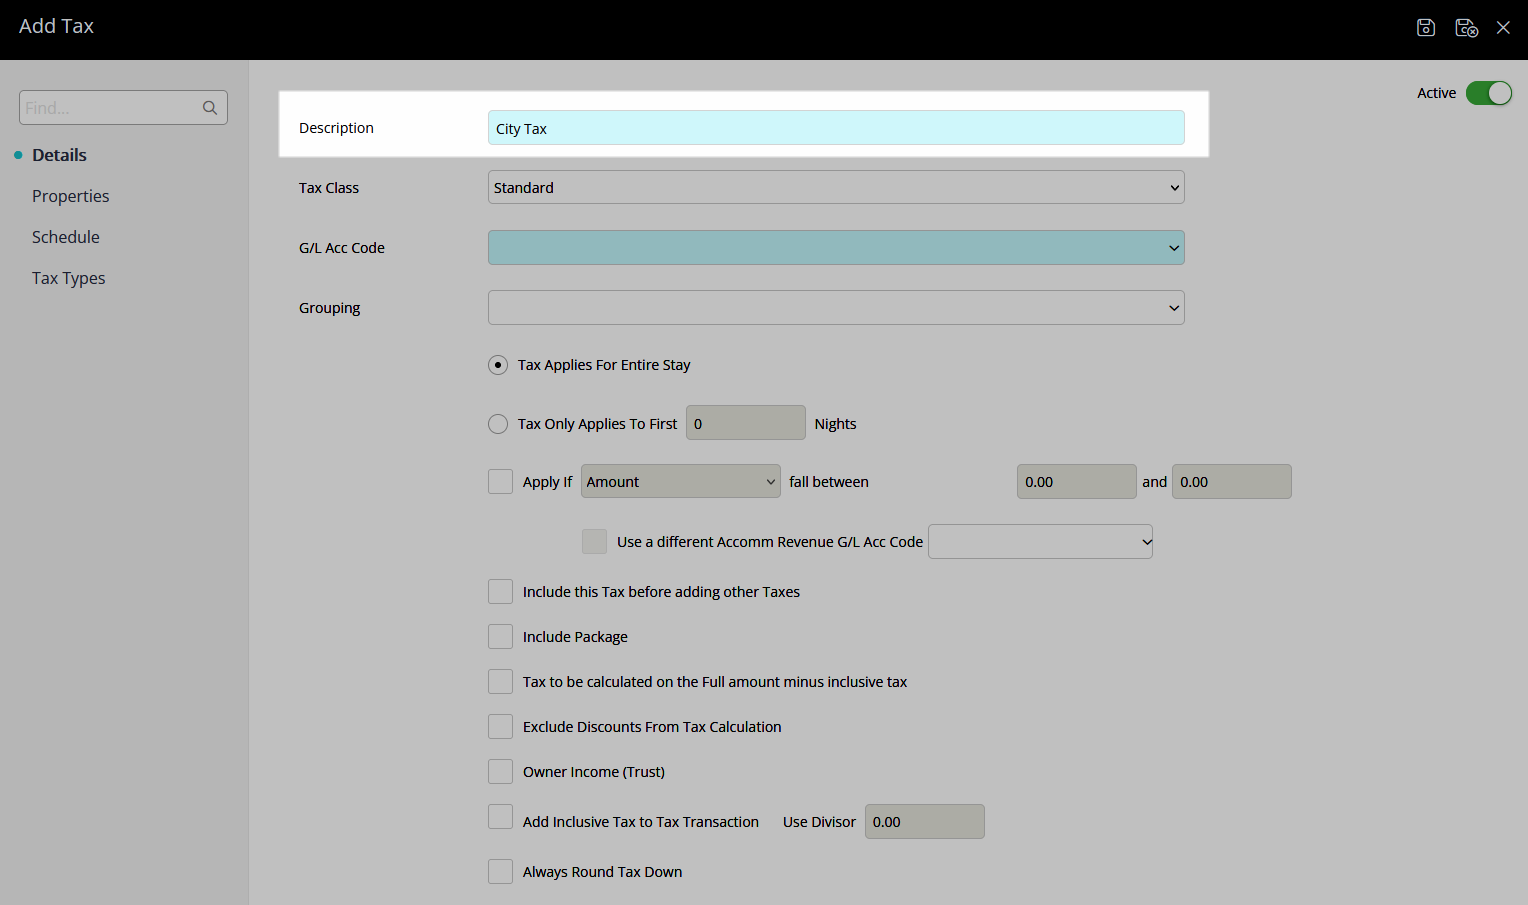Viewport: 1528px width, 905px height.
Task: Check Use a different Accomm Revenue G/L Acc Code
Action: [x=594, y=542]
